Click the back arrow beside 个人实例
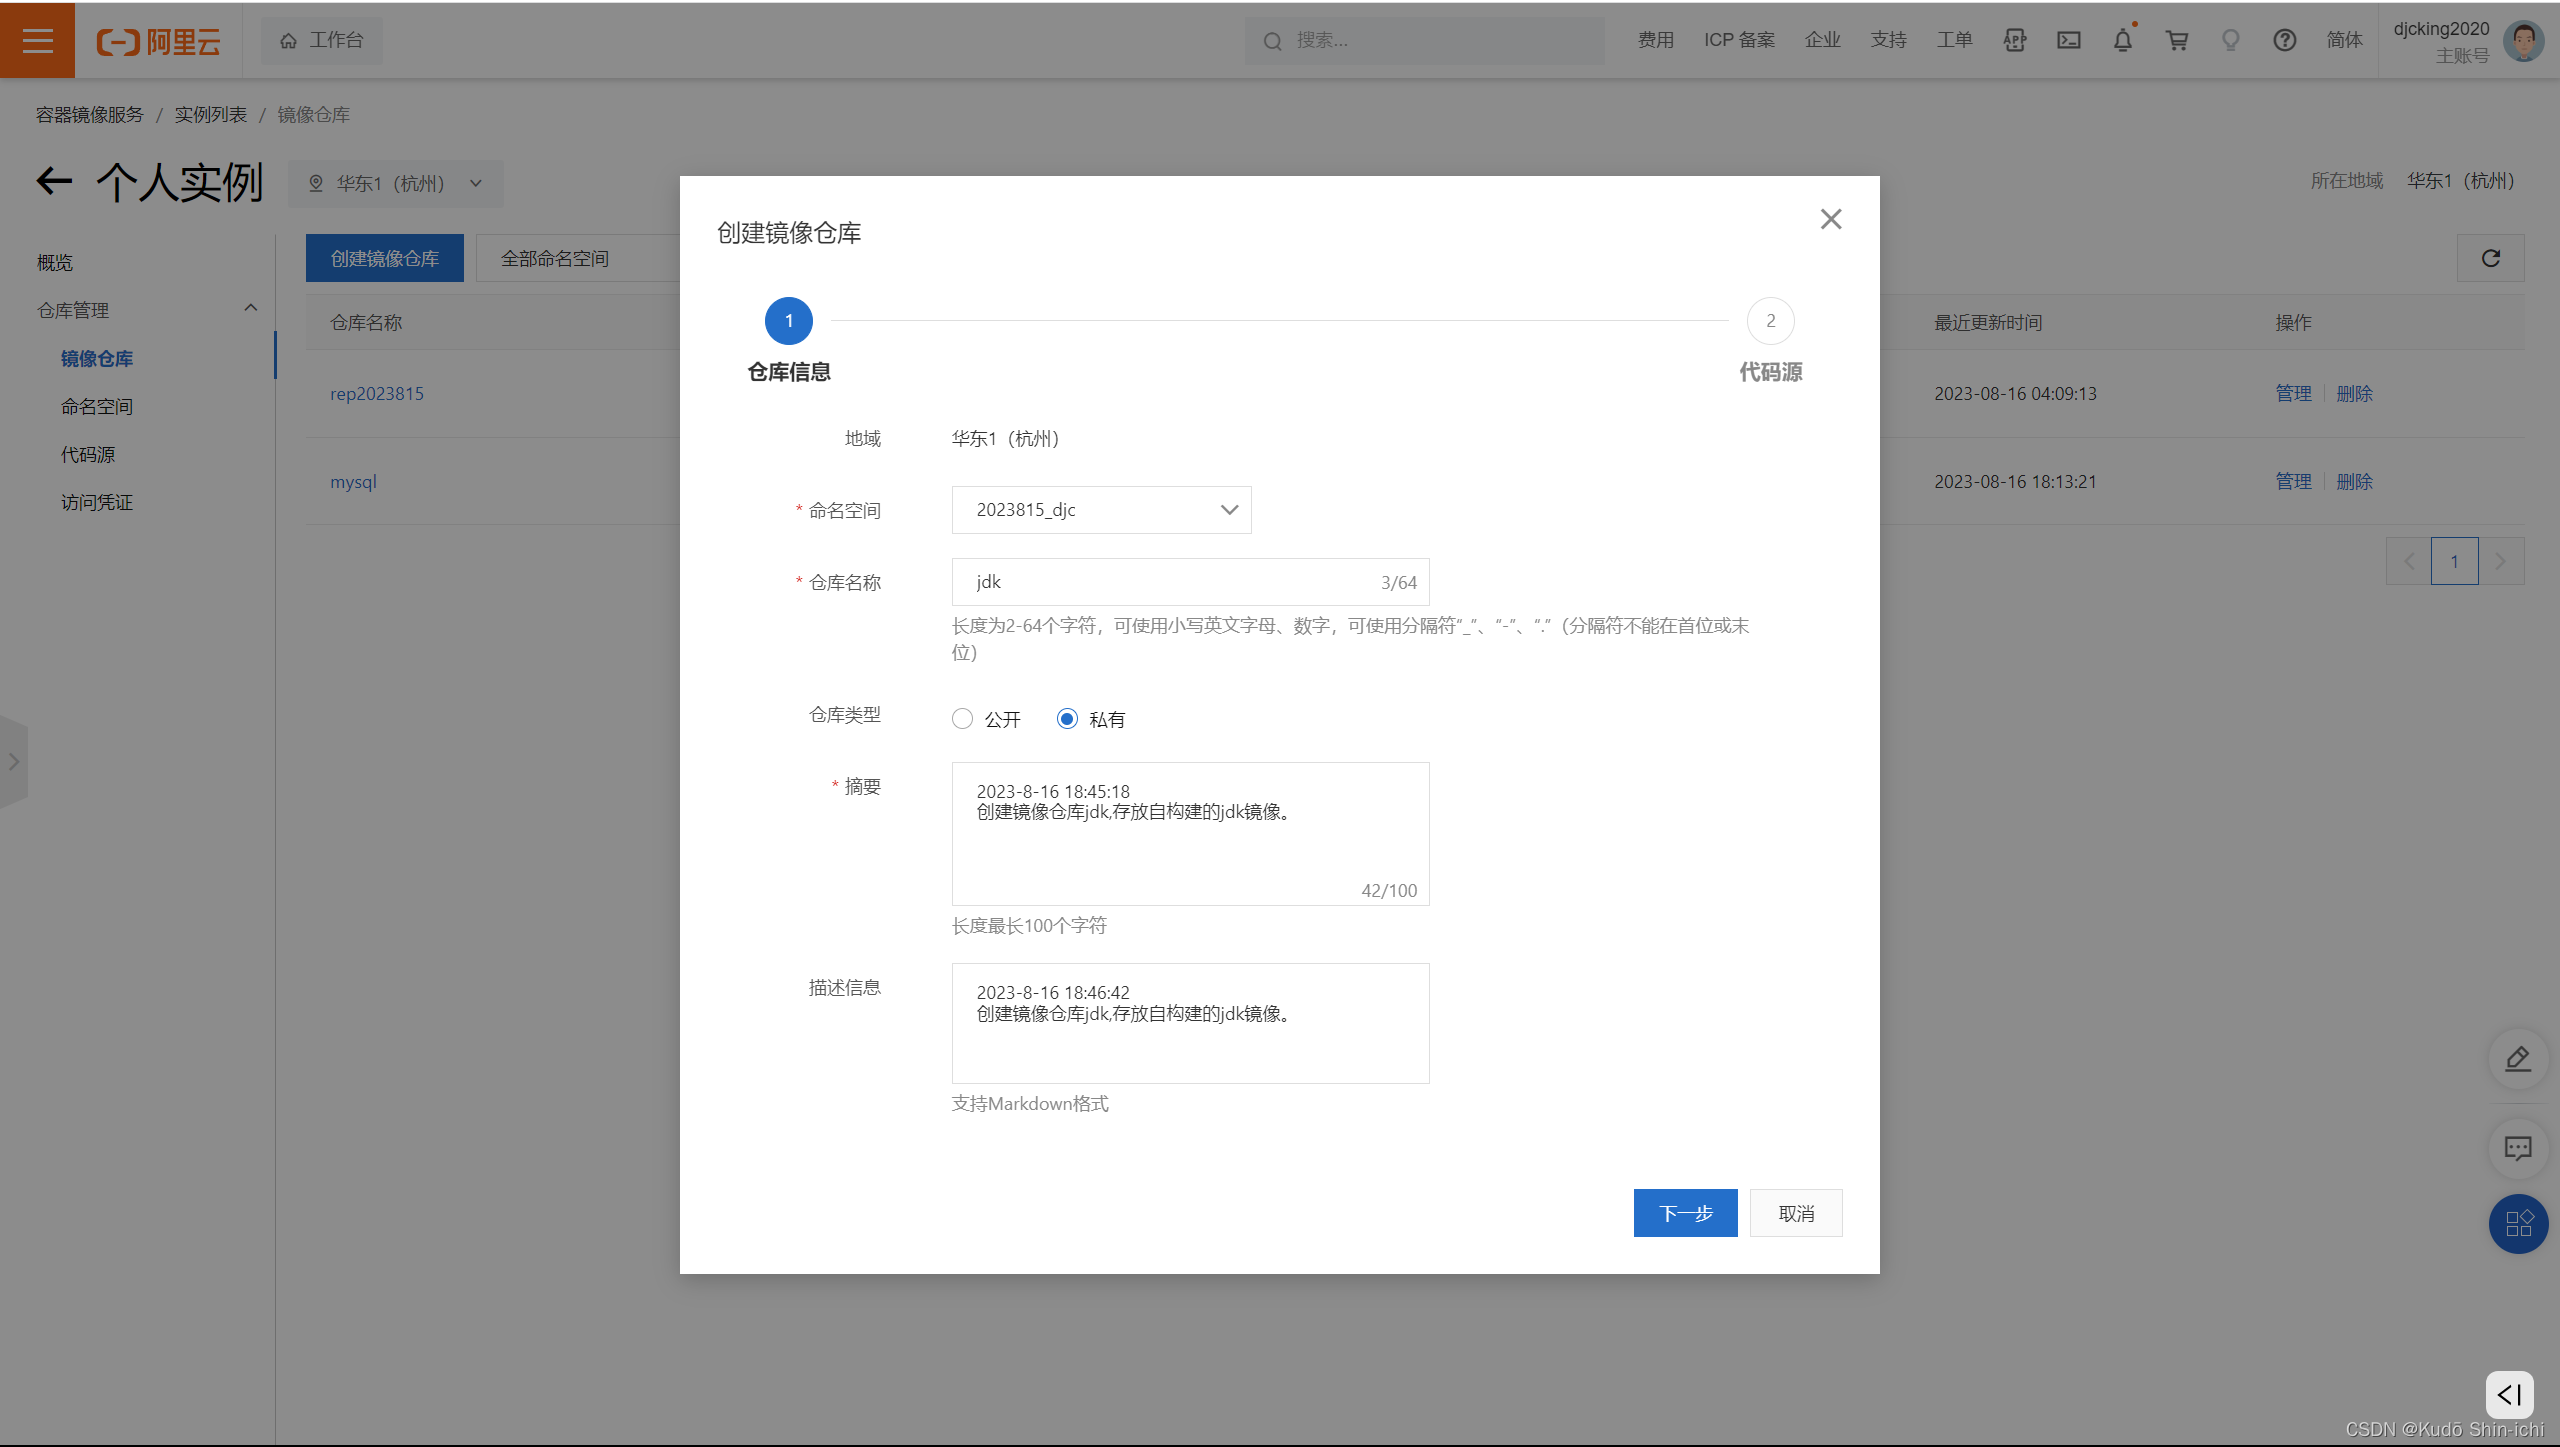 tap(54, 181)
